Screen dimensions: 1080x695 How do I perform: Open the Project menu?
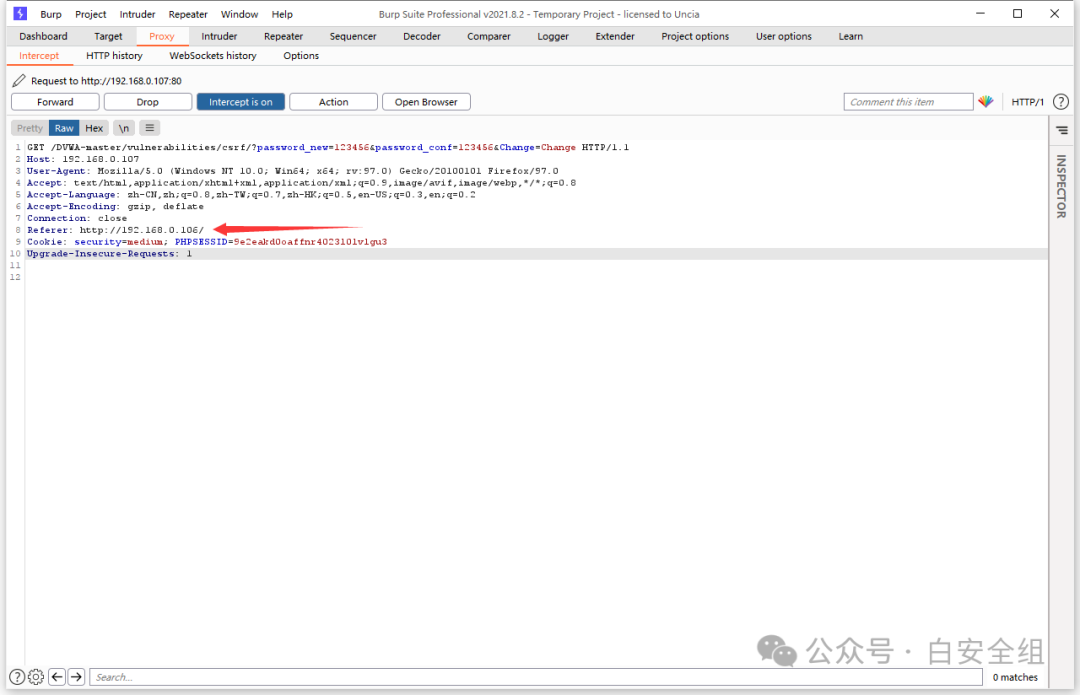coord(91,14)
